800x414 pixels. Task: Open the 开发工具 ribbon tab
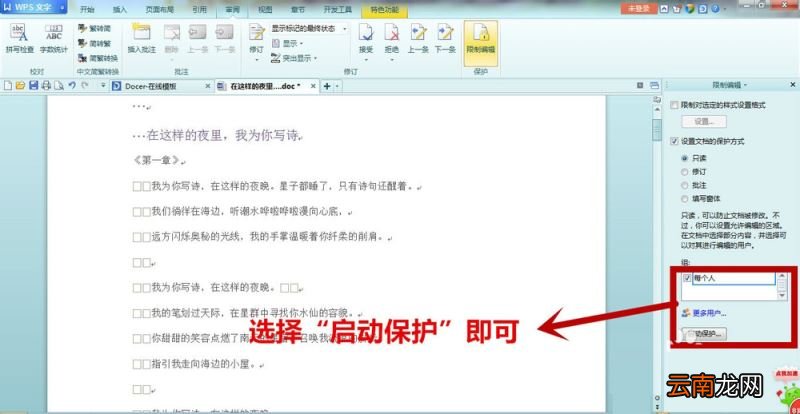[337, 10]
